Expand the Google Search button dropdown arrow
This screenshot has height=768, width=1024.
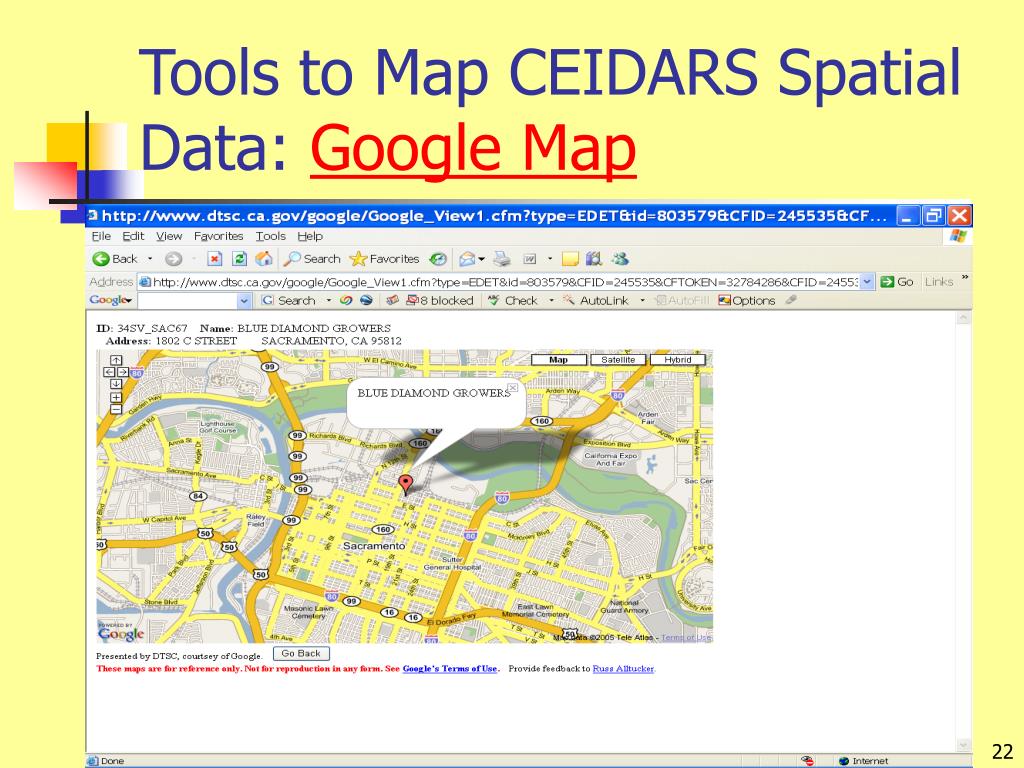click(x=328, y=300)
